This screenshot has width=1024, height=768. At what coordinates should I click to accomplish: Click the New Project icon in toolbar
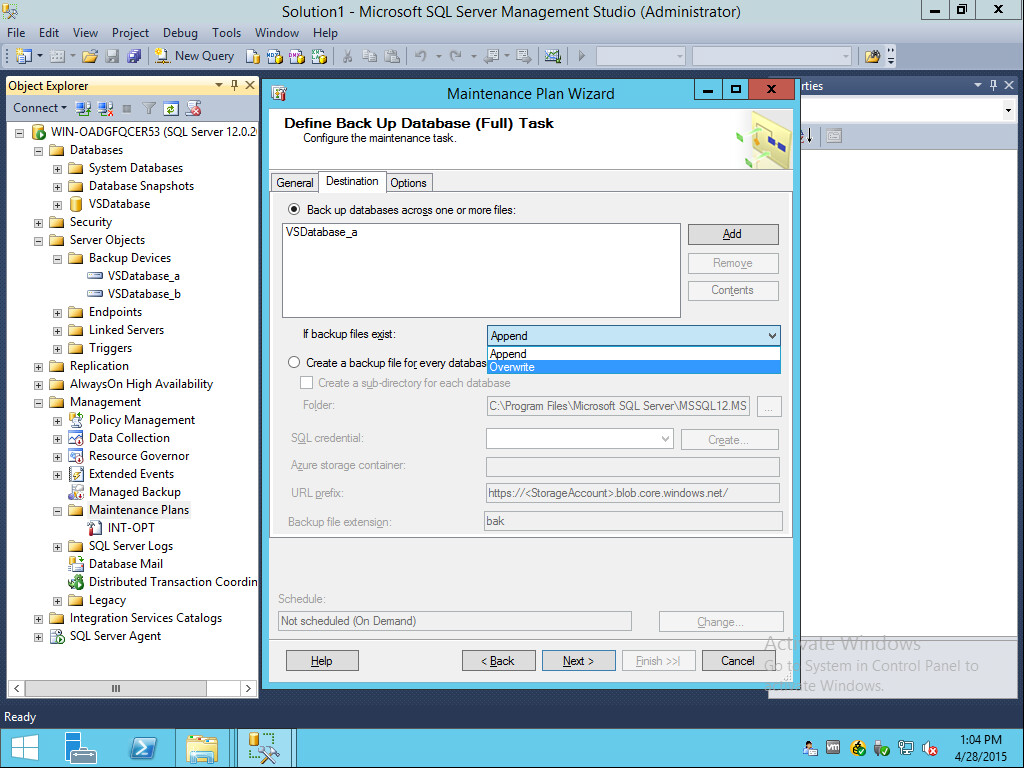pyautogui.click(x=24, y=56)
